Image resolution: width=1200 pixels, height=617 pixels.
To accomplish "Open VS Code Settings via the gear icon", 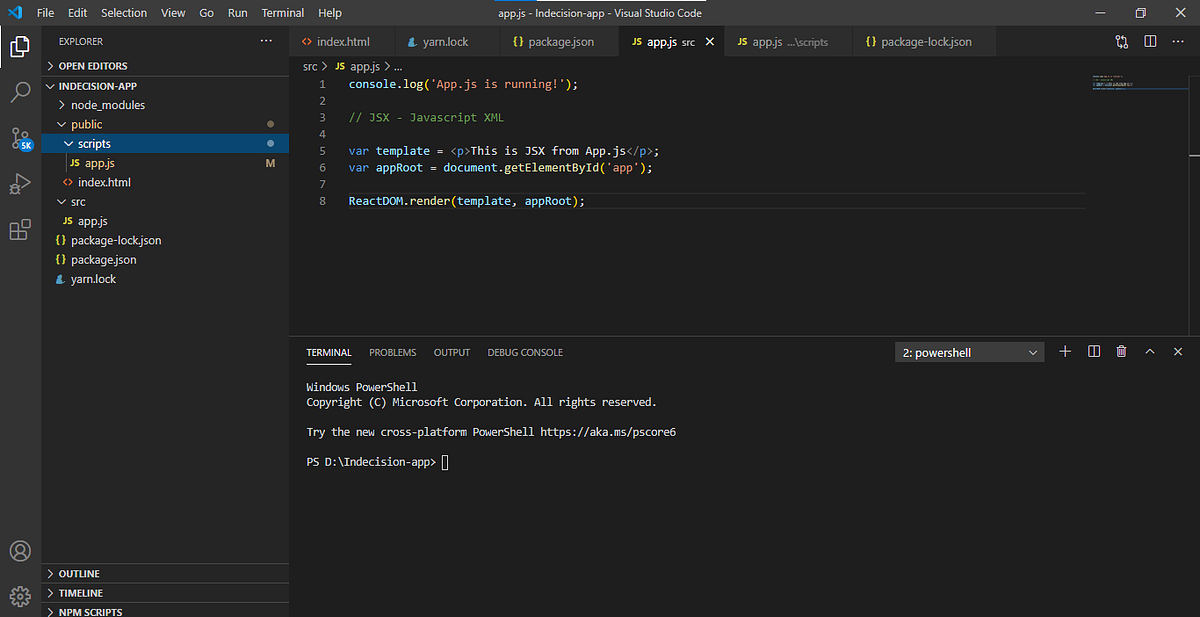I will [21, 593].
